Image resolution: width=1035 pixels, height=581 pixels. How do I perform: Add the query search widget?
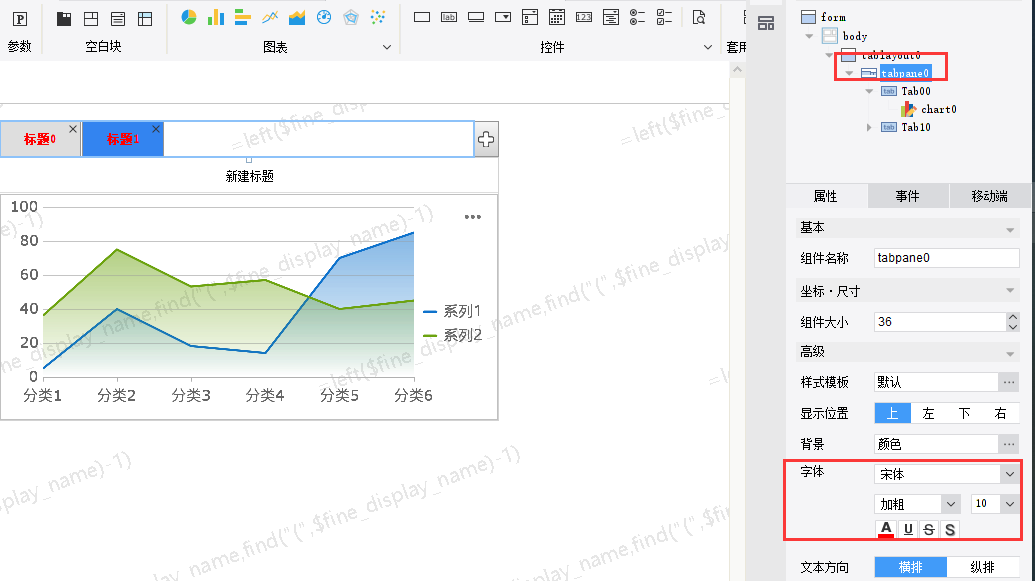point(699,17)
